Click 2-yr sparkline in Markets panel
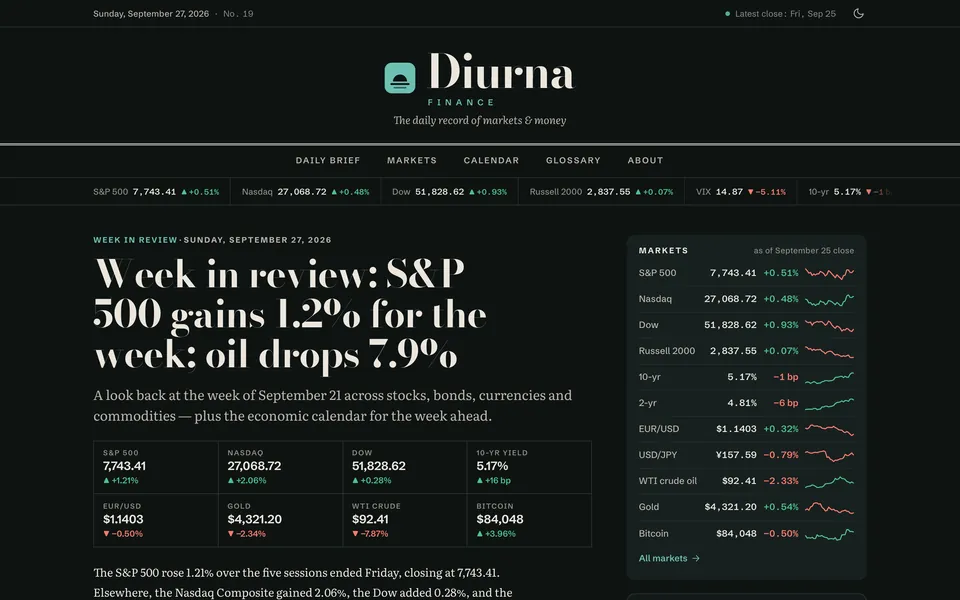Screen dimensions: 960x600 (x=830, y=403)
